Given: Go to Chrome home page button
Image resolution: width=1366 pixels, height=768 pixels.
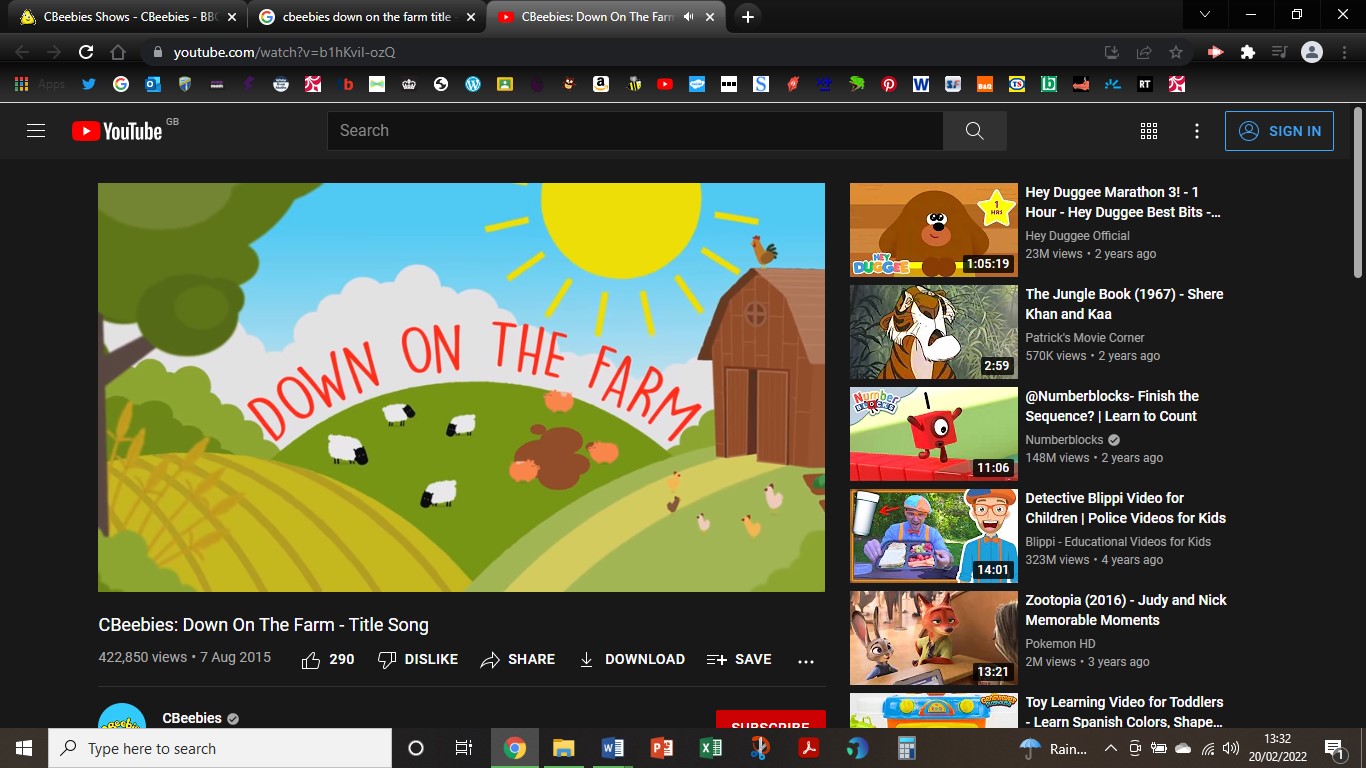Looking at the screenshot, I should [118, 52].
